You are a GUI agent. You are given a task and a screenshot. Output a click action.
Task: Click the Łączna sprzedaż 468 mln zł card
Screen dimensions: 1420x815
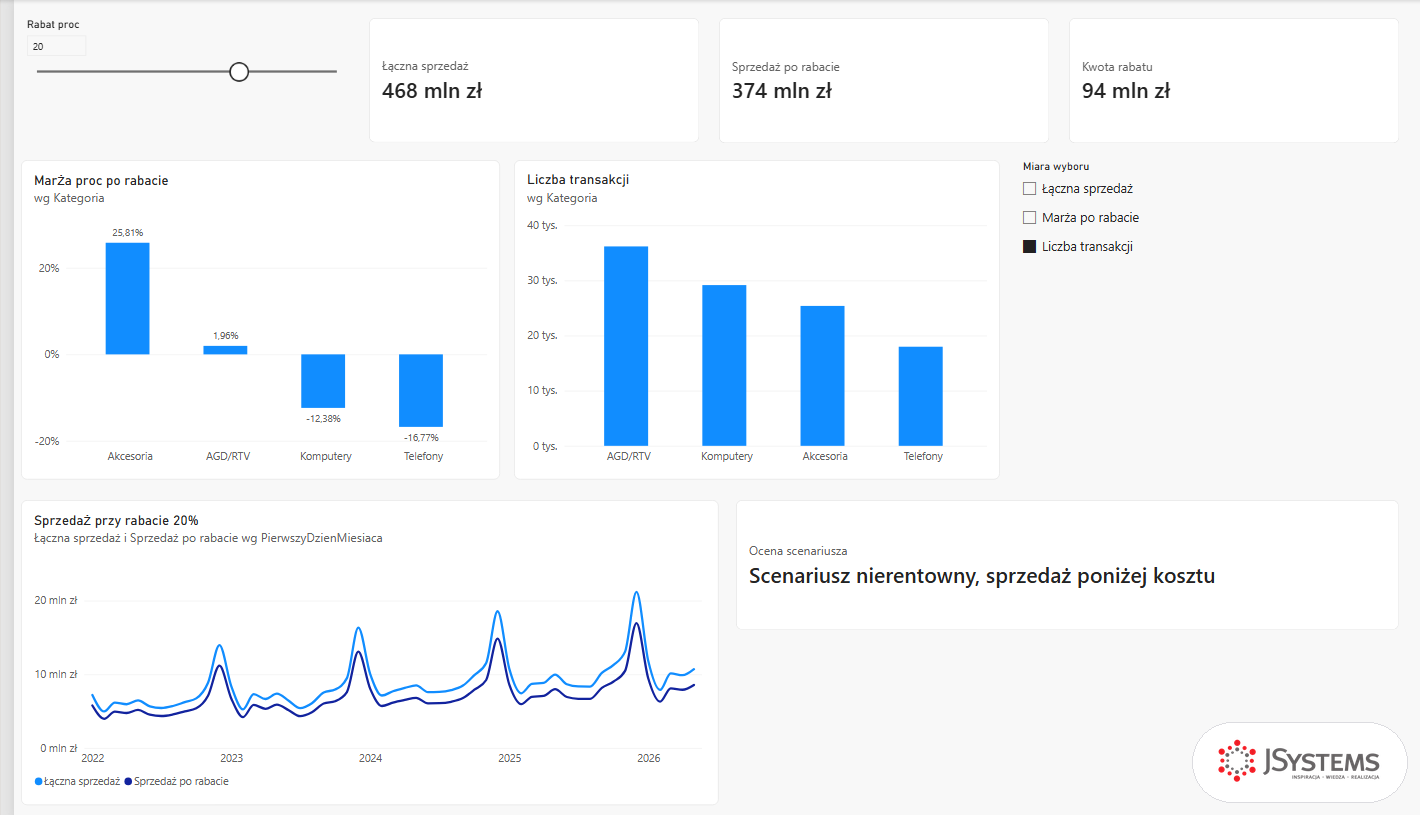[x=534, y=80]
